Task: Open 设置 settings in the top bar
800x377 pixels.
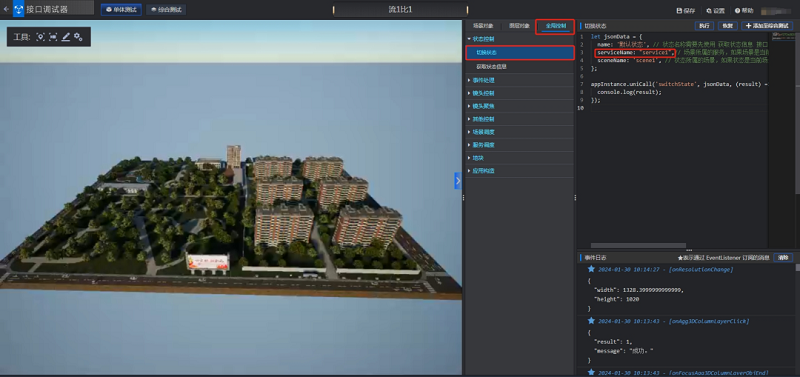Action: click(716, 10)
